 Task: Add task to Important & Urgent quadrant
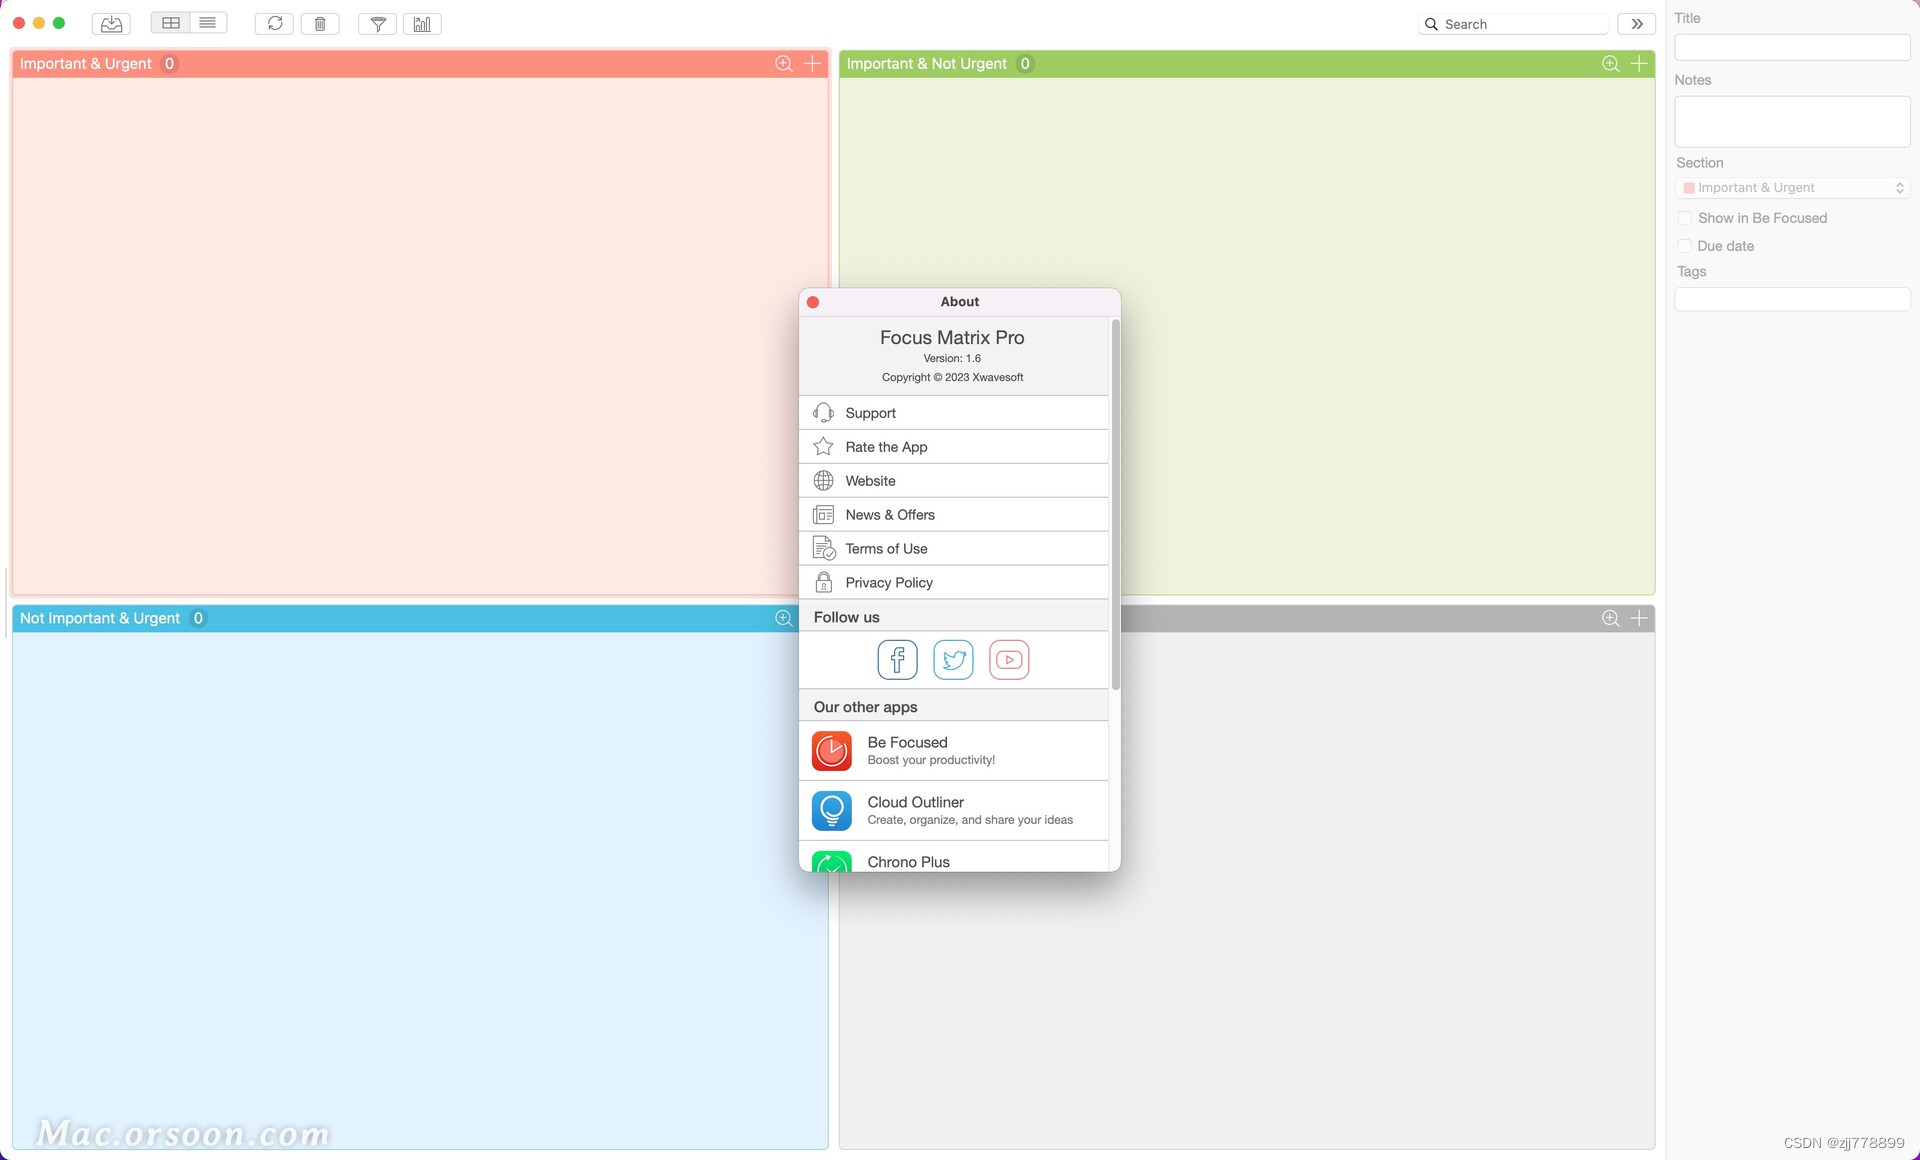[x=813, y=64]
